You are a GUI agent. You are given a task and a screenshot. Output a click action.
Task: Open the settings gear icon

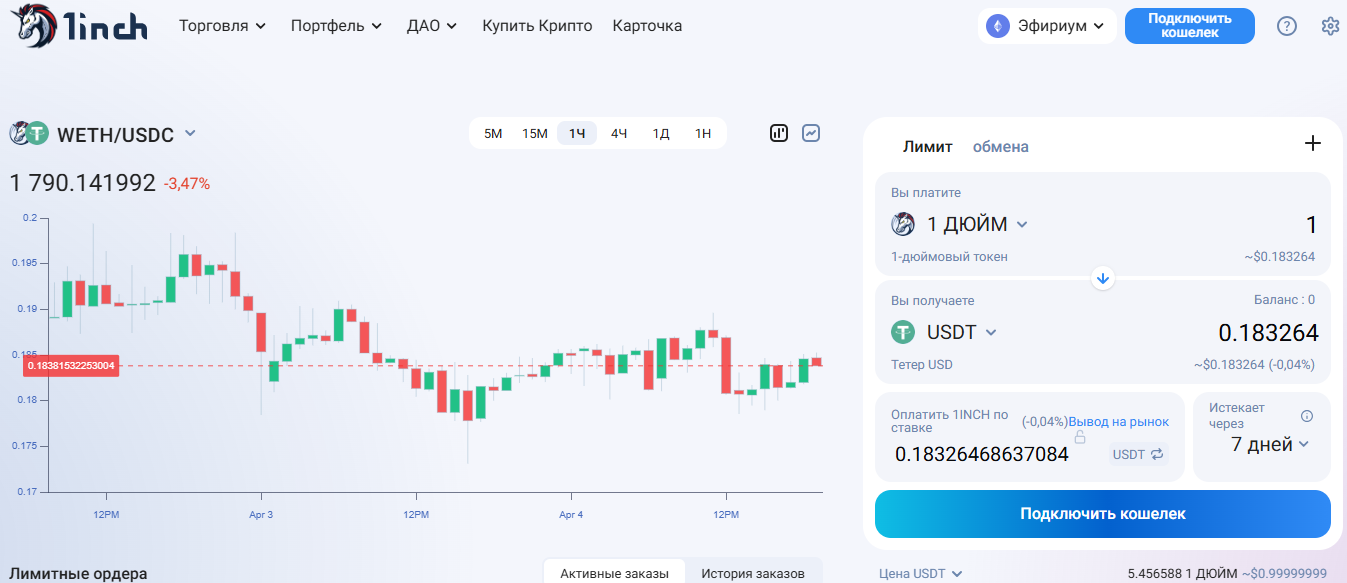pos(1330,26)
